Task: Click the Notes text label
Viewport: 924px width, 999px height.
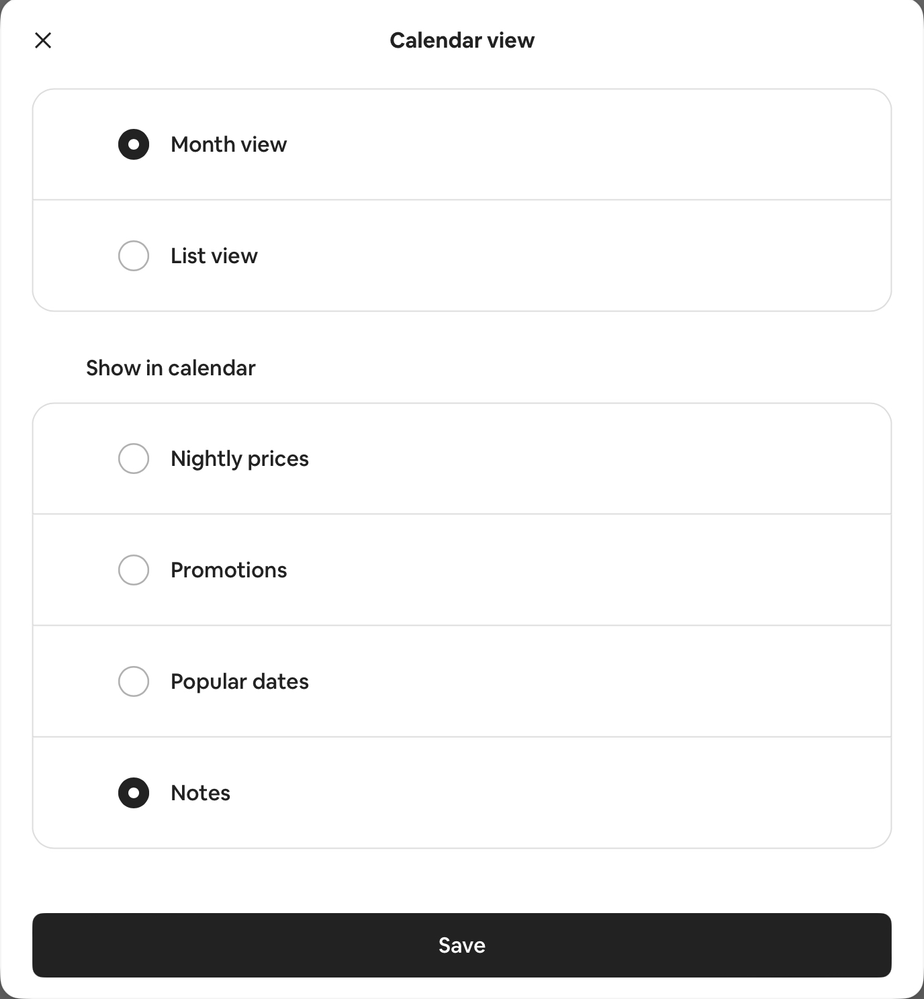Action: (x=200, y=793)
